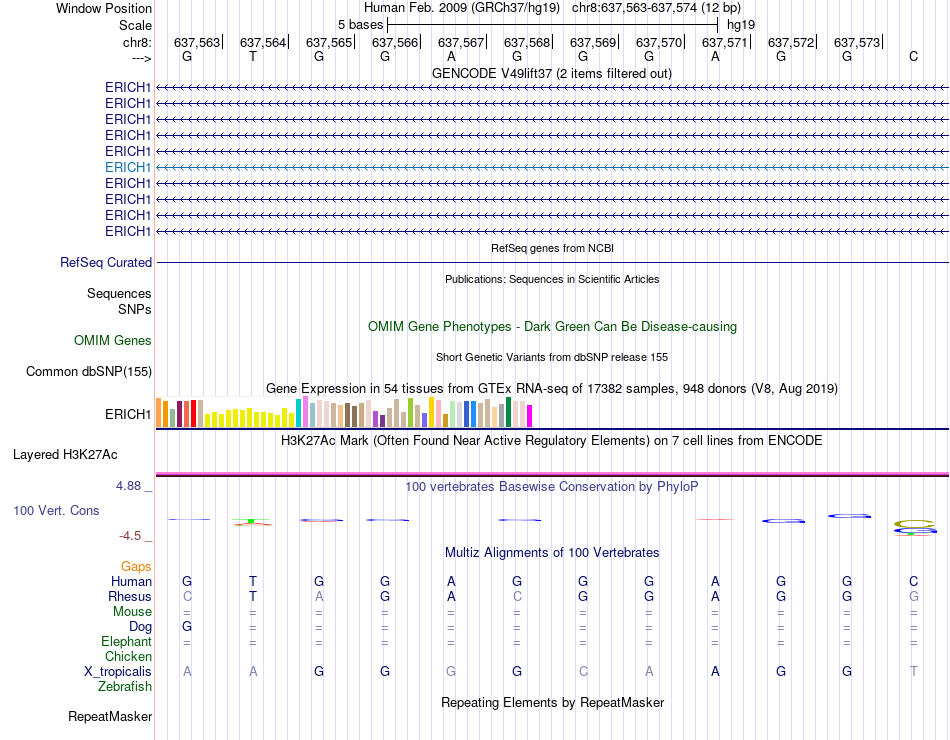The image size is (950, 740).
Task: Click the chr8: ruler label
Action: point(137,42)
